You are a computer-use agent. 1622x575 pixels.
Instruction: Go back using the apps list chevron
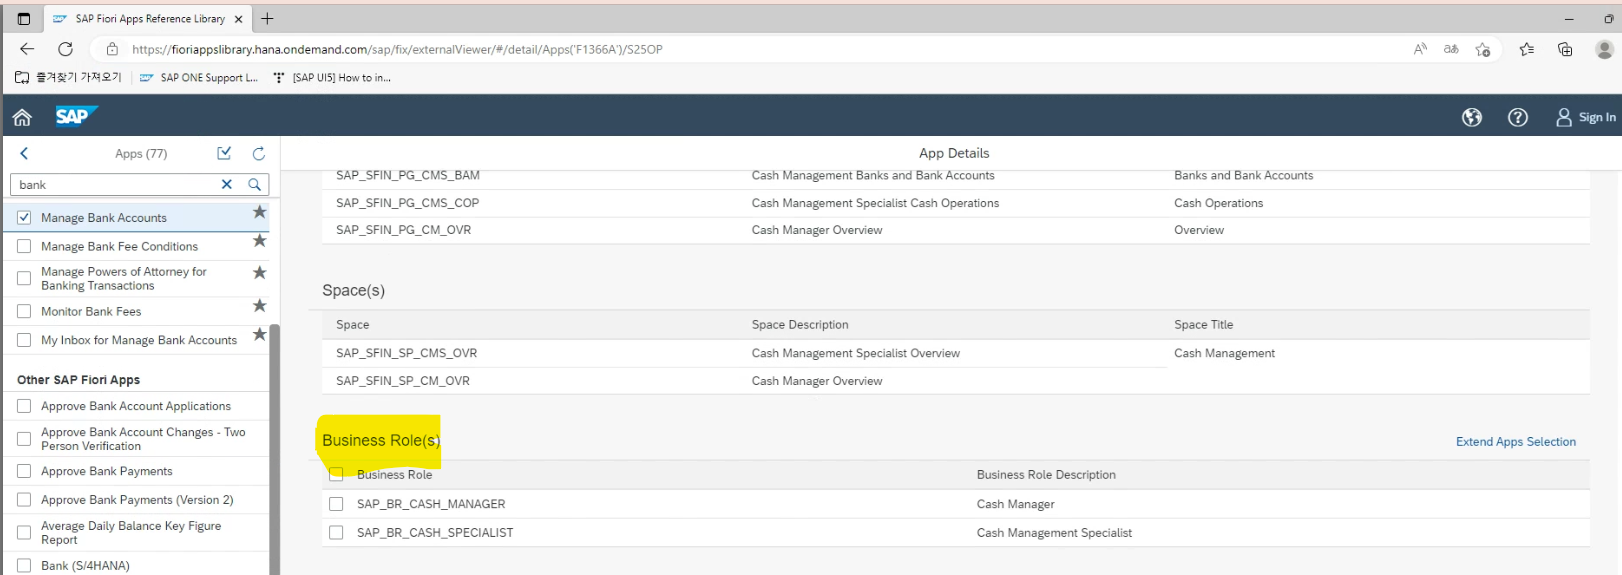pyautogui.click(x=24, y=153)
